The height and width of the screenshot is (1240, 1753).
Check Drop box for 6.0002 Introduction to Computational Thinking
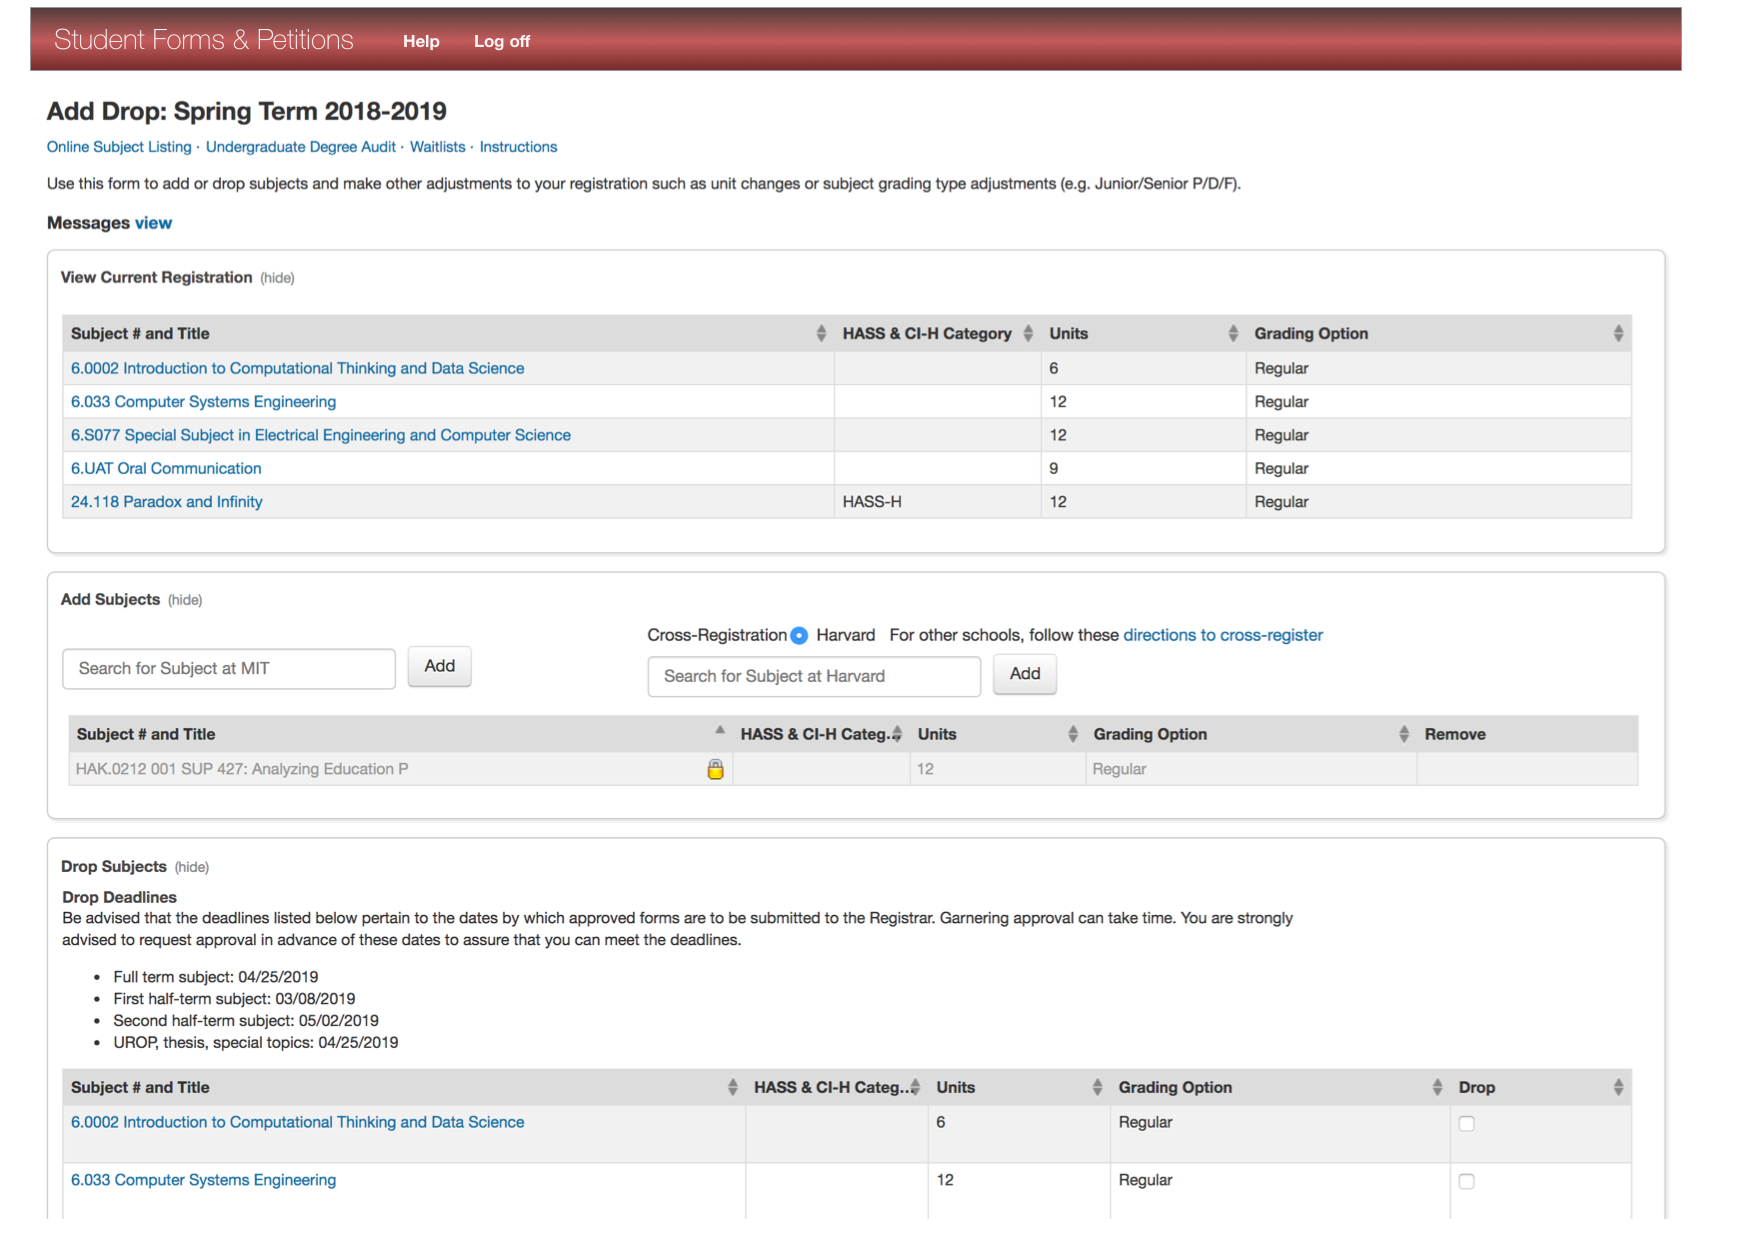pos(1466,1123)
